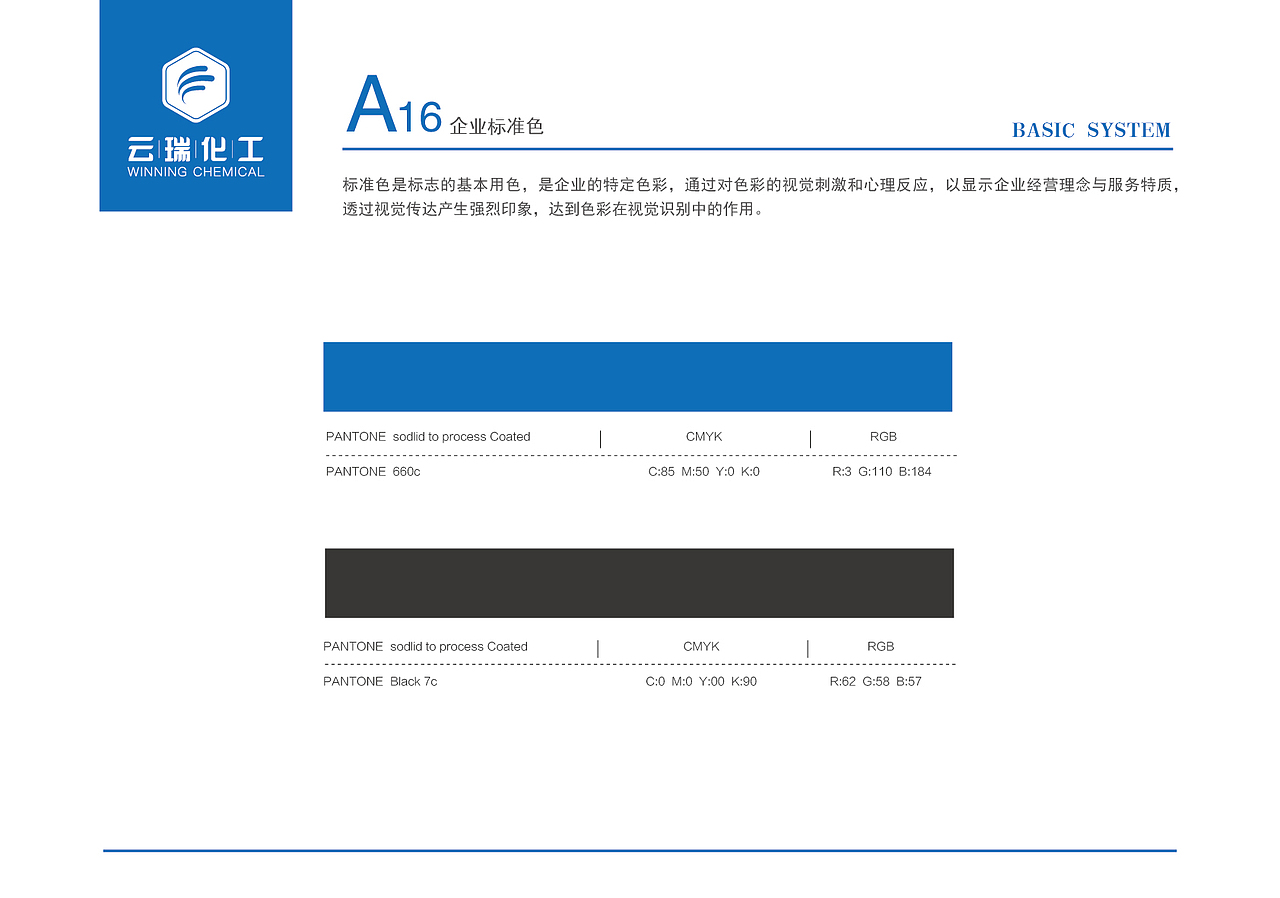Click the PANTONE 660c label
1280x898 pixels.
[373, 472]
